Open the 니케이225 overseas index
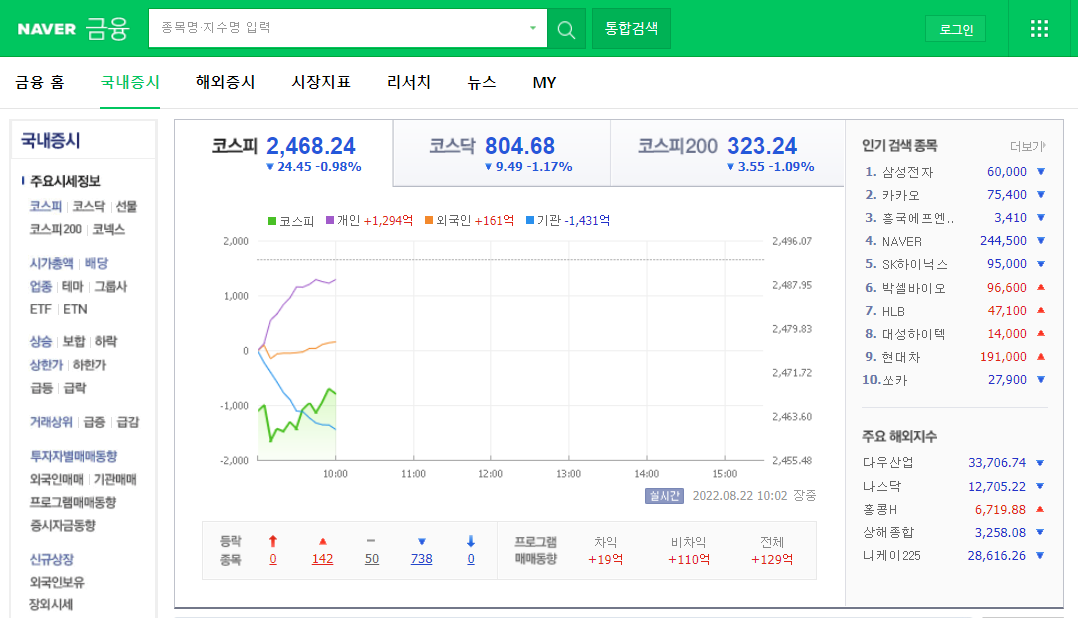 tap(892, 555)
